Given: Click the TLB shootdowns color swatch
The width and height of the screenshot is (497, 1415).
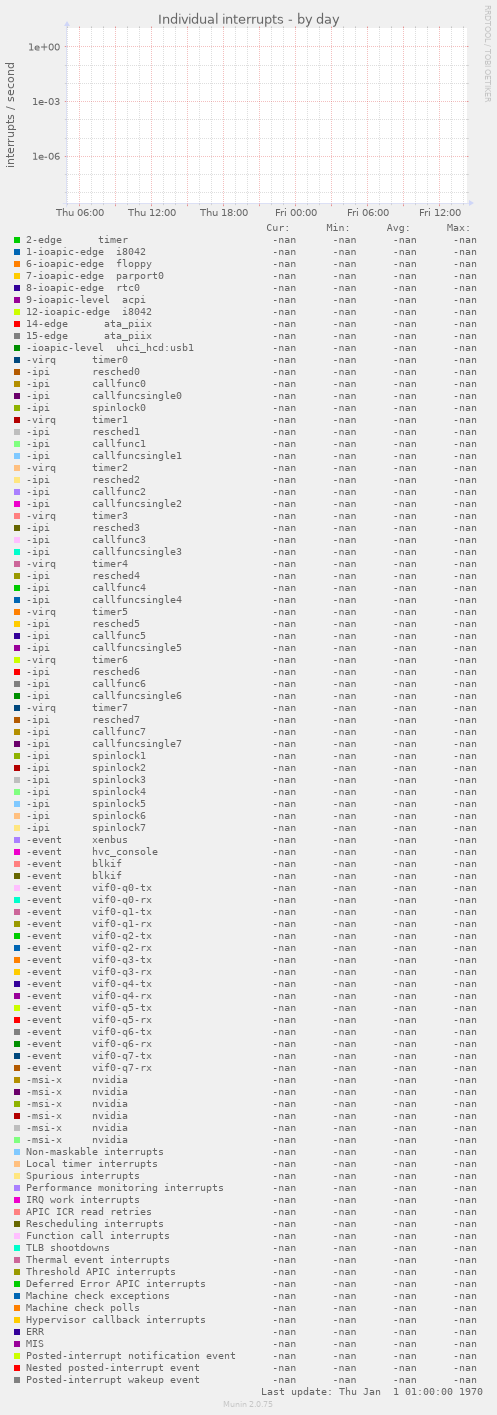Looking at the screenshot, I should tap(17, 1248).
